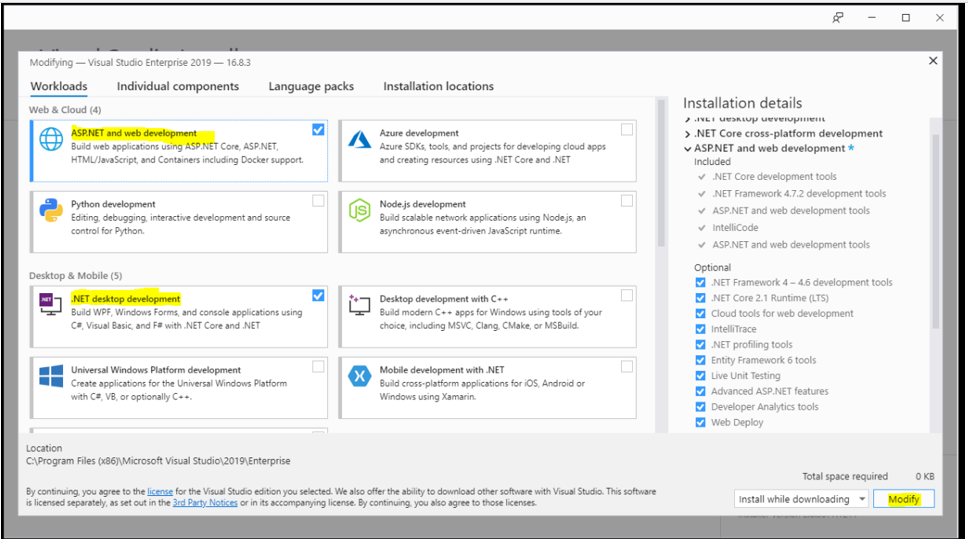Open the 3rd Party Notices link

coord(205,503)
